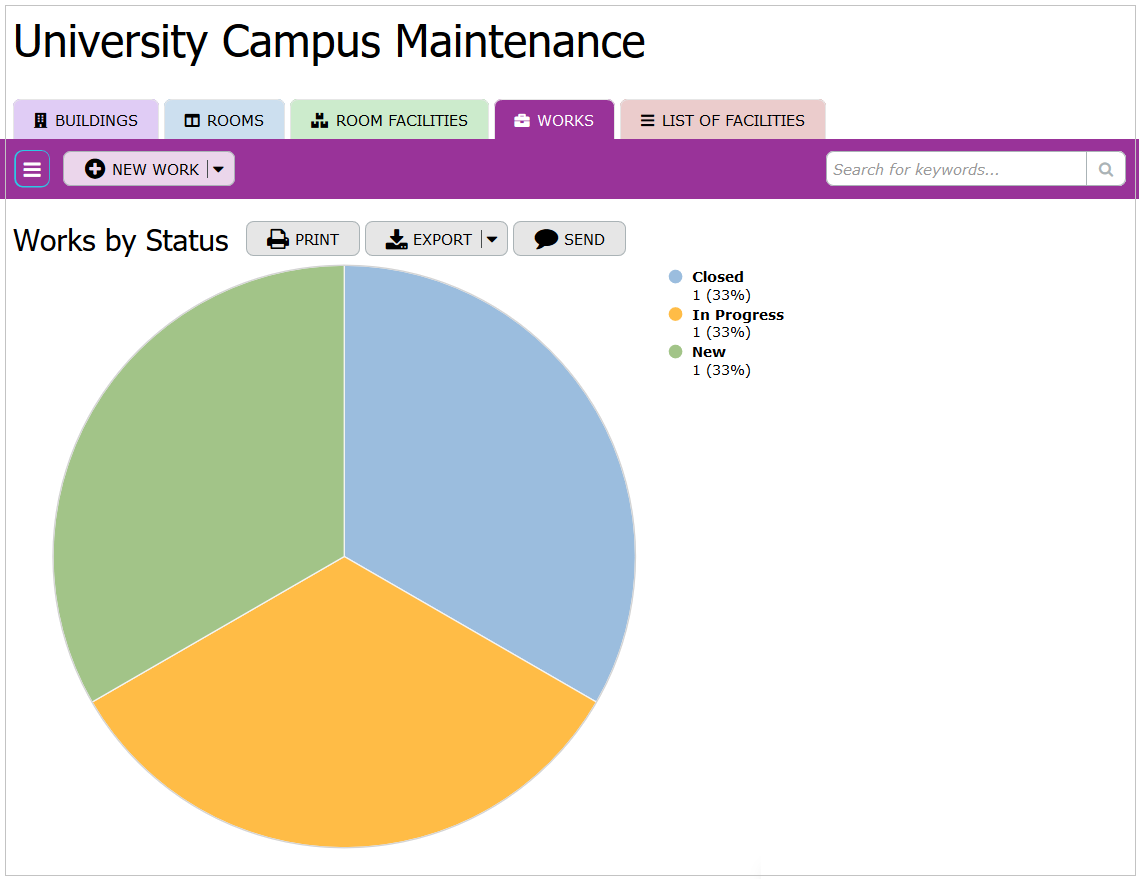This screenshot has width=1139, height=879.
Task: Click the download icon on Export button
Action: 396,240
